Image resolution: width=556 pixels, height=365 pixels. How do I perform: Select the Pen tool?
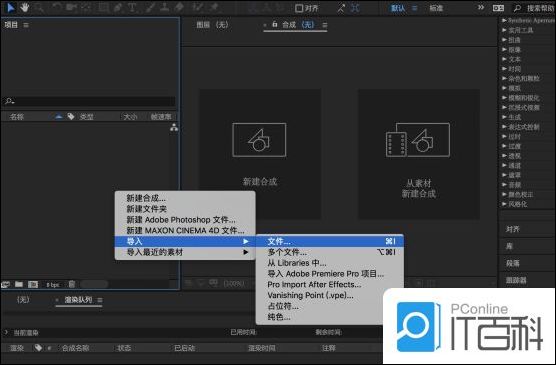(118, 7)
